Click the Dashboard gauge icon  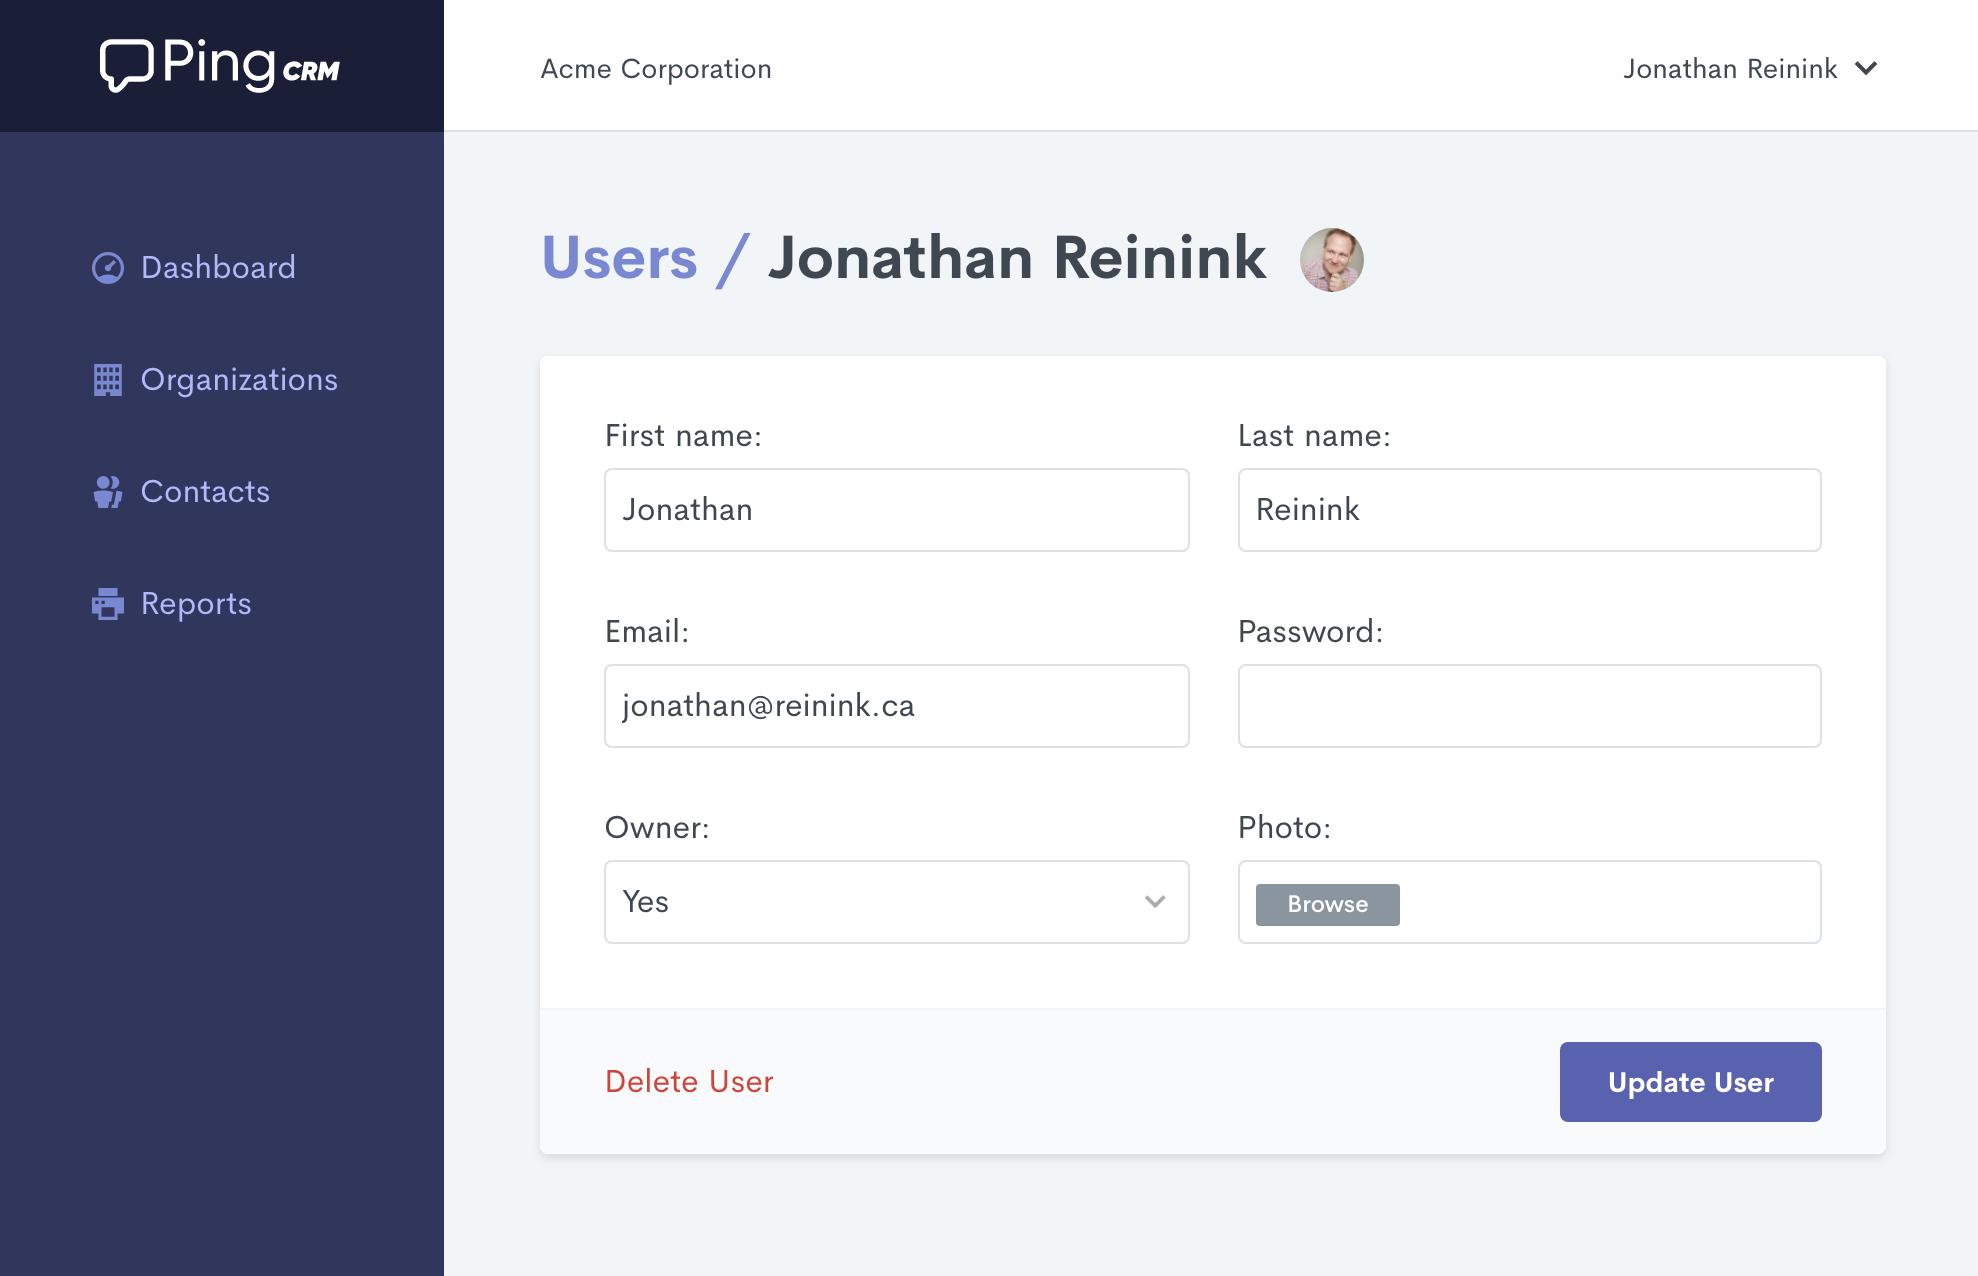pyautogui.click(x=108, y=268)
